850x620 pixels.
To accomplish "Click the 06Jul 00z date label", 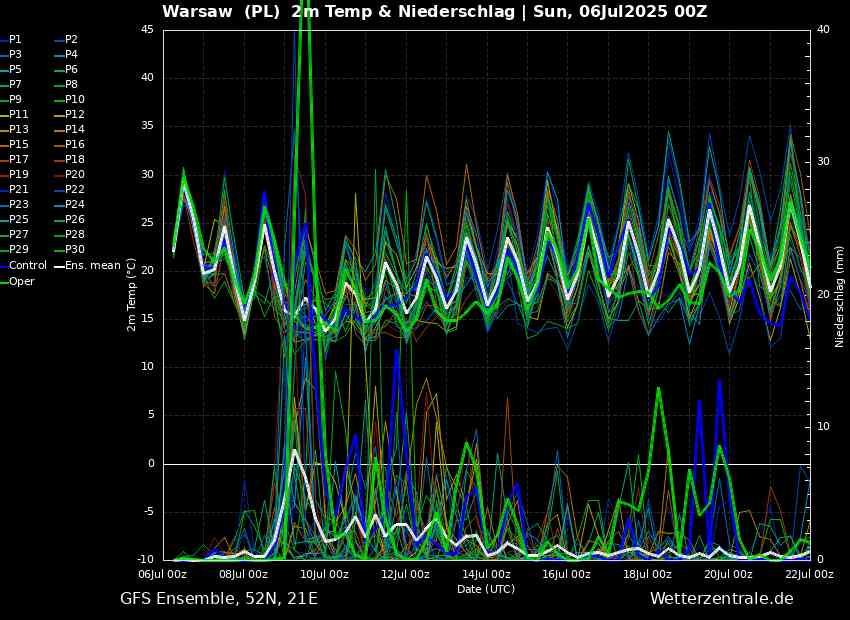I will pyautogui.click(x=164, y=574).
